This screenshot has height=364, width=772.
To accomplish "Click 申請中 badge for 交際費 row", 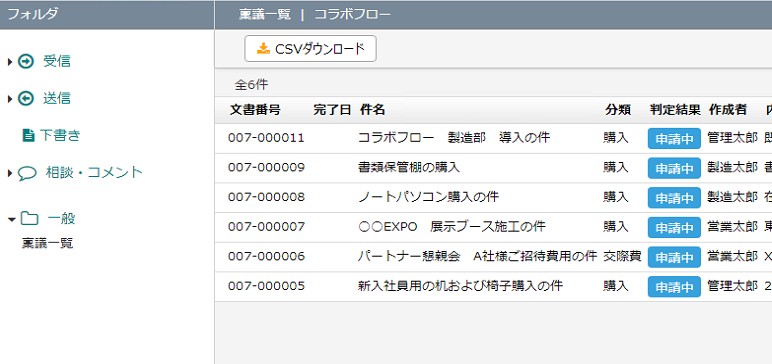I will tap(674, 258).
